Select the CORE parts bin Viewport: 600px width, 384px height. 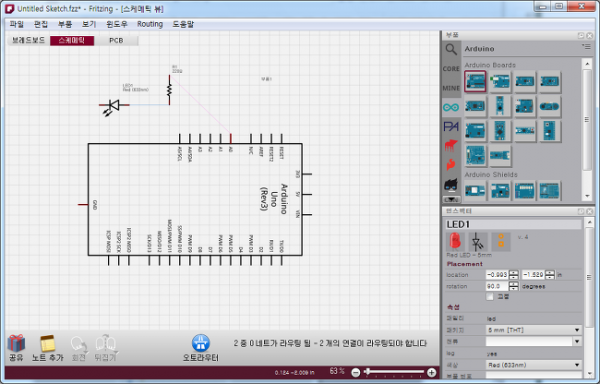tap(451, 69)
